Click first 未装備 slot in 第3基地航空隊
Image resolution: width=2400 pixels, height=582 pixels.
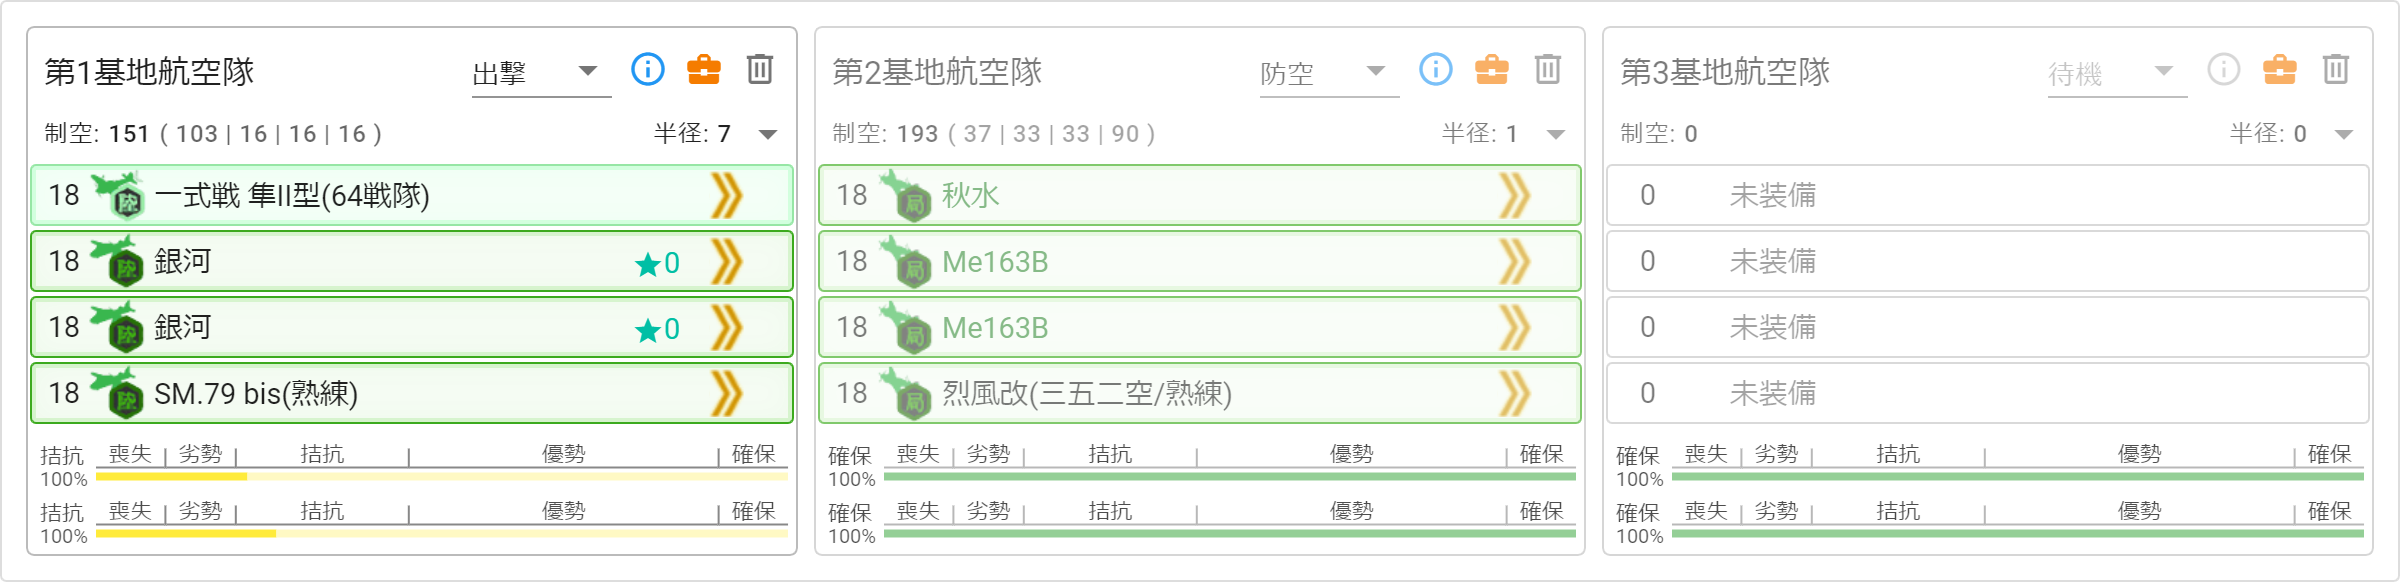point(1988,195)
